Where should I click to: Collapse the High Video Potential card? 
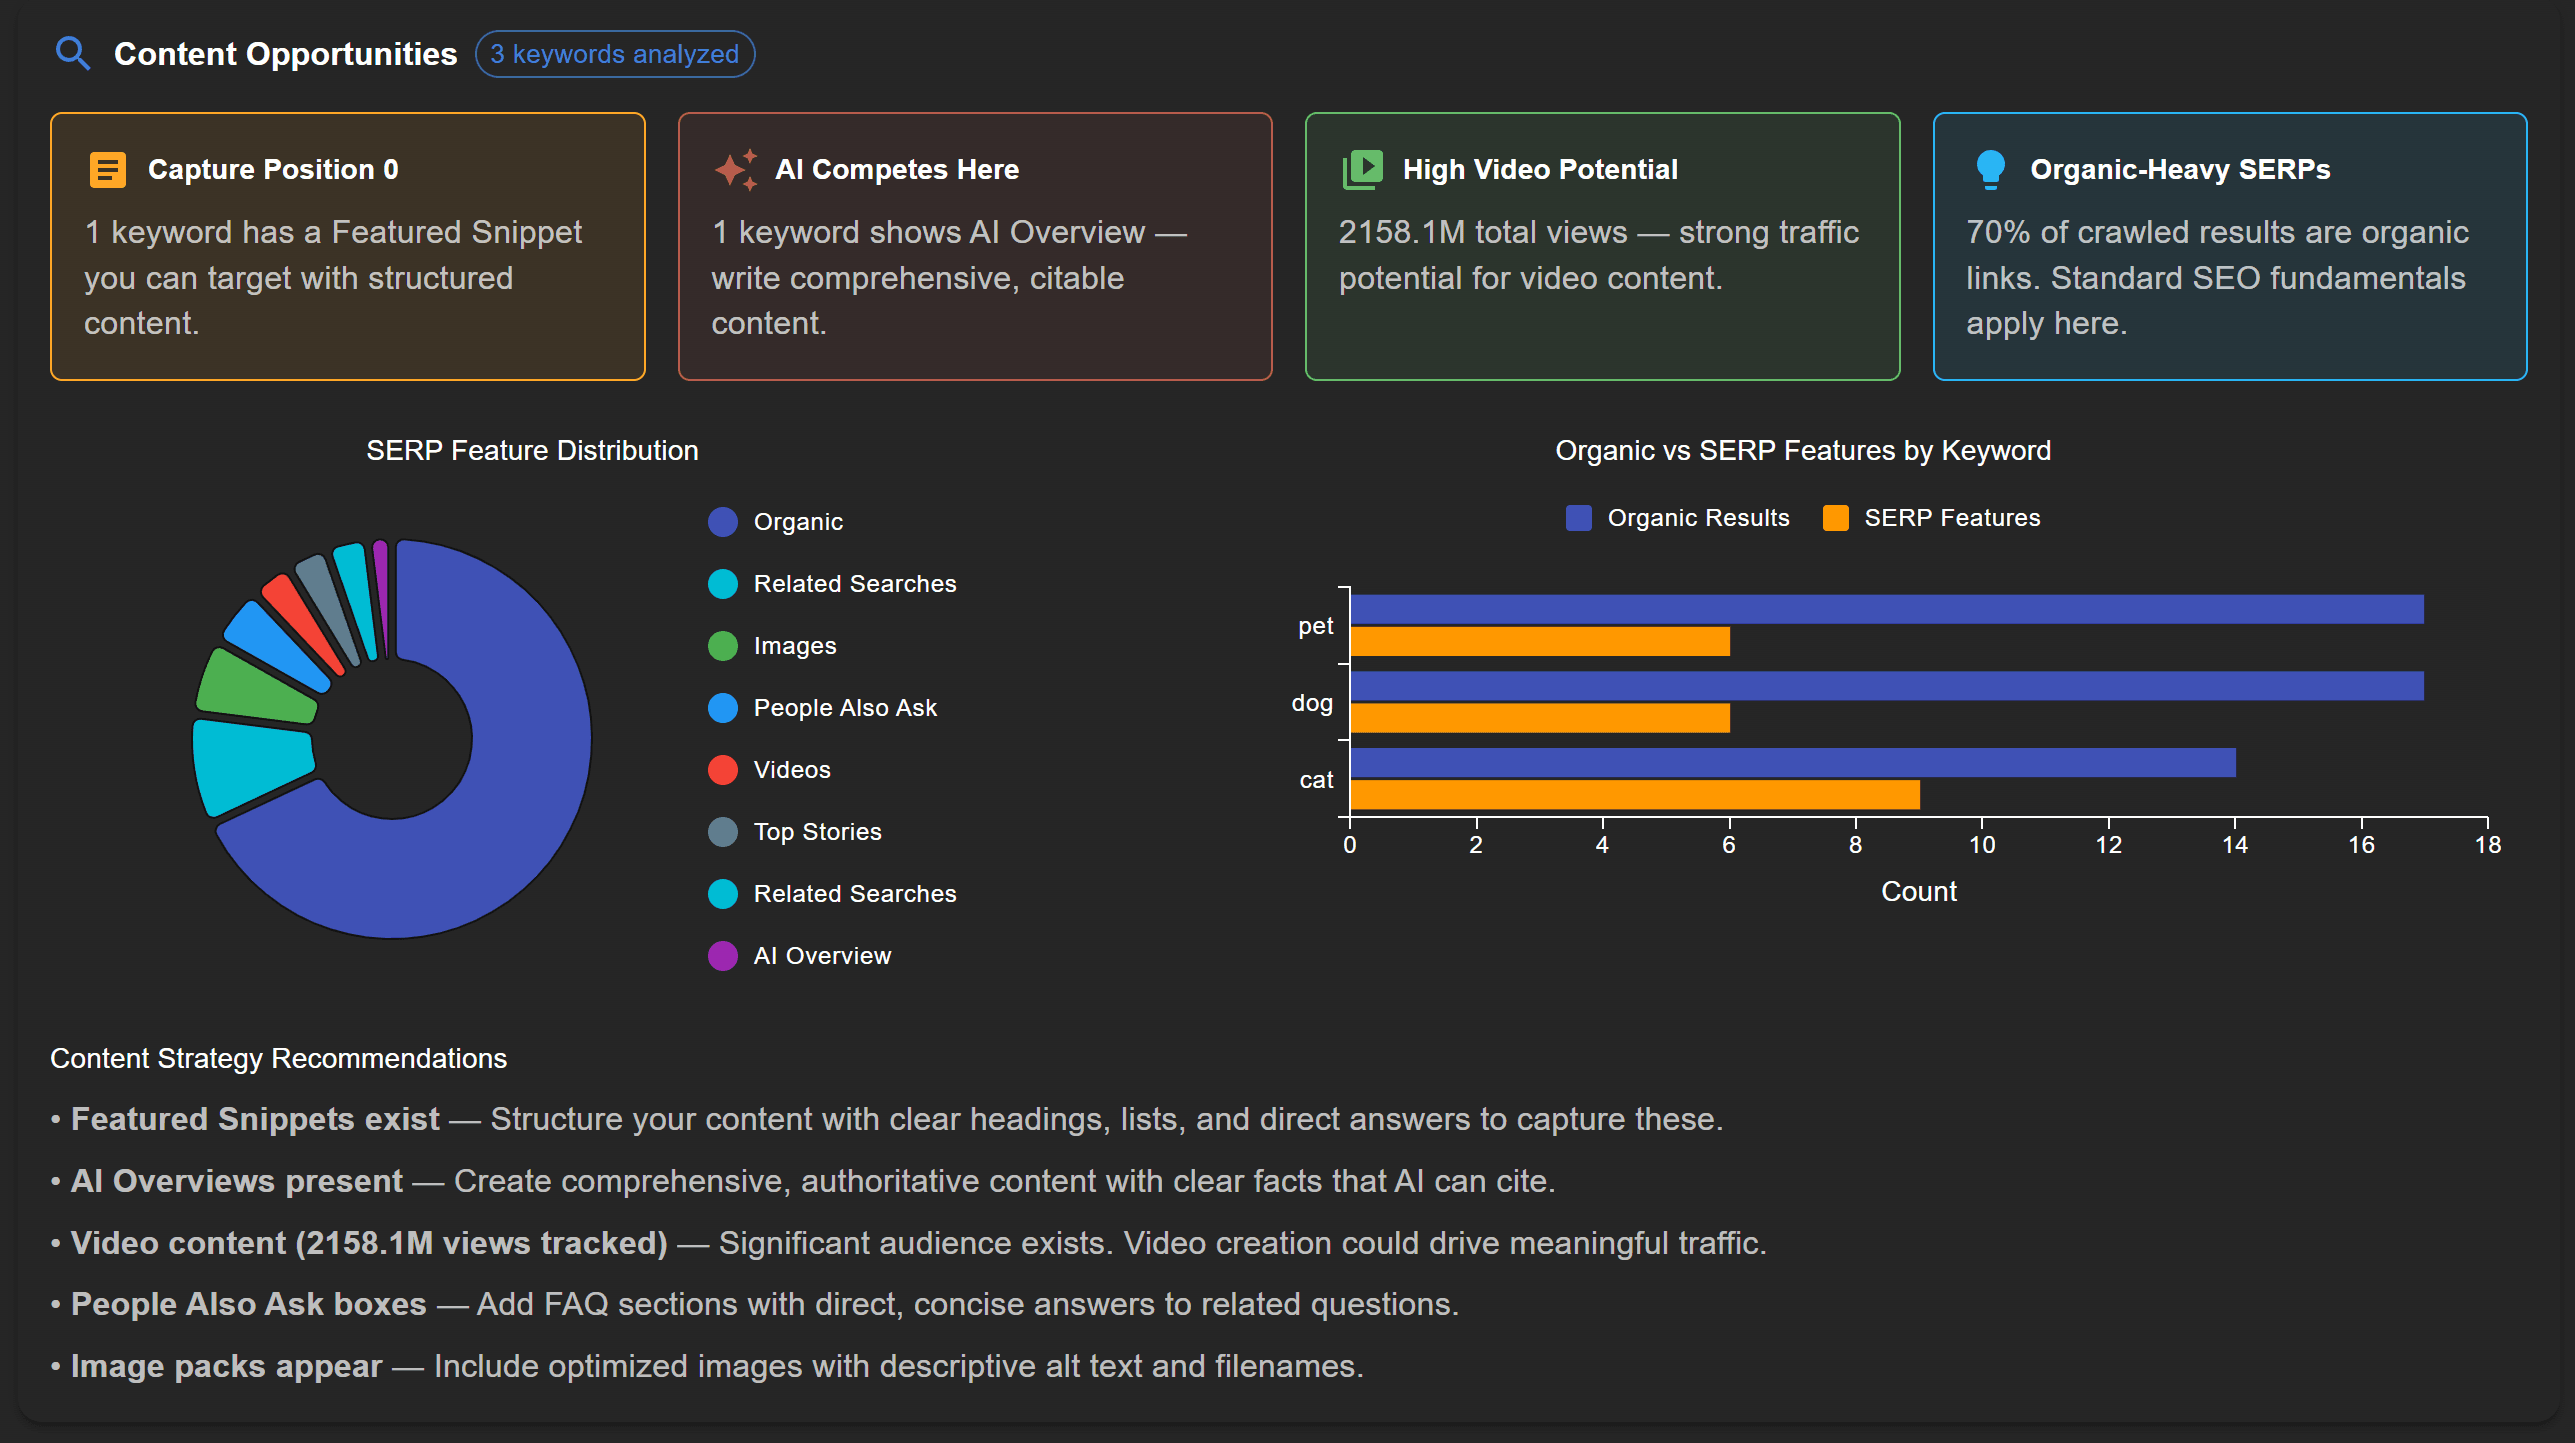coord(1601,246)
